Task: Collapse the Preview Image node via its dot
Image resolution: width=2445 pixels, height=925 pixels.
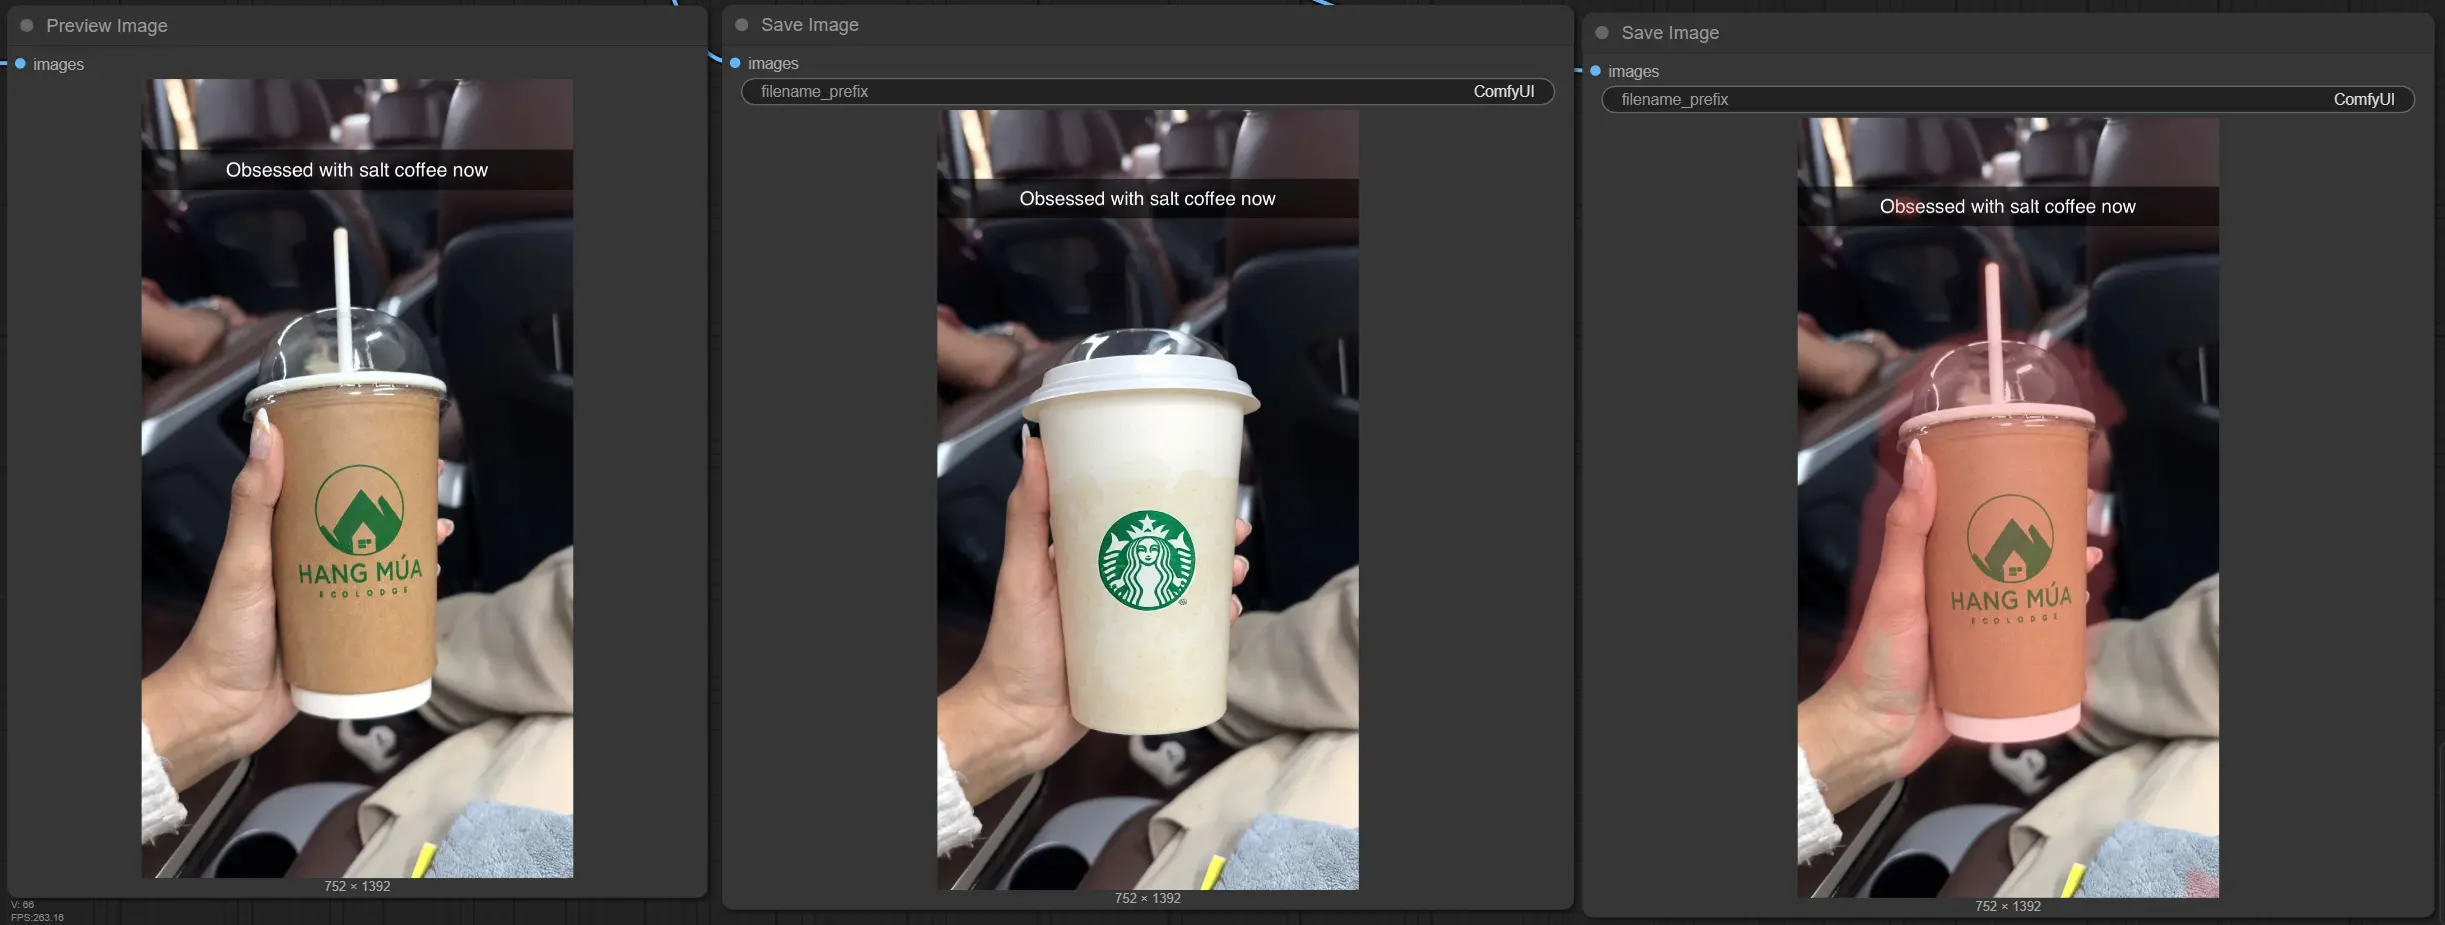Action: point(27,26)
